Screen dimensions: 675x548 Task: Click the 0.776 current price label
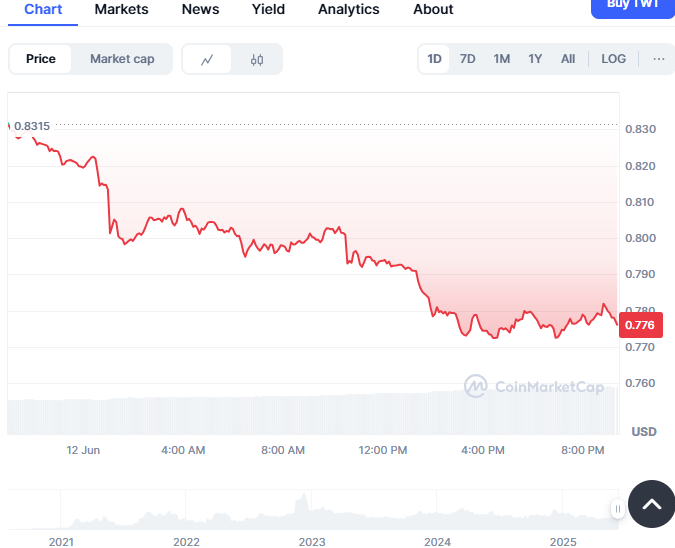(641, 325)
